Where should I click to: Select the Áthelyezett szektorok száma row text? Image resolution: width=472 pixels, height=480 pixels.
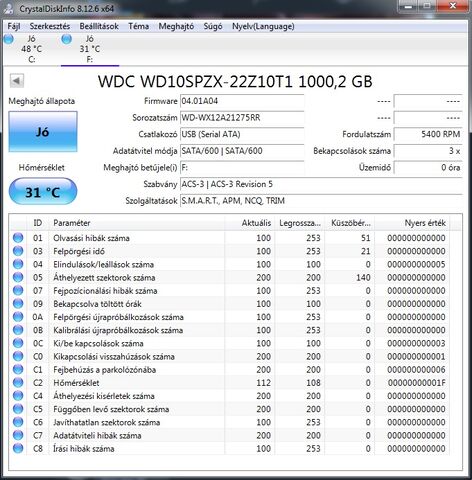click(104, 277)
